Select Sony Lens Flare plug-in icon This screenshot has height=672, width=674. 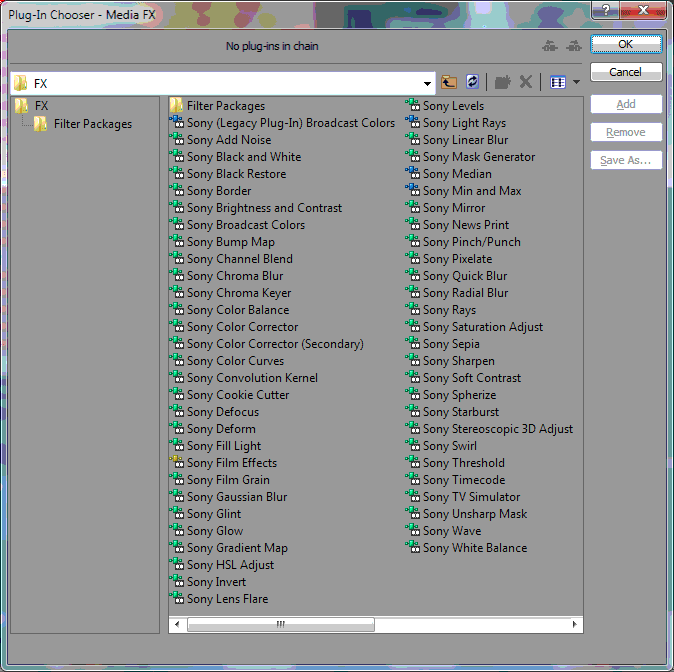tap(176, 598)
